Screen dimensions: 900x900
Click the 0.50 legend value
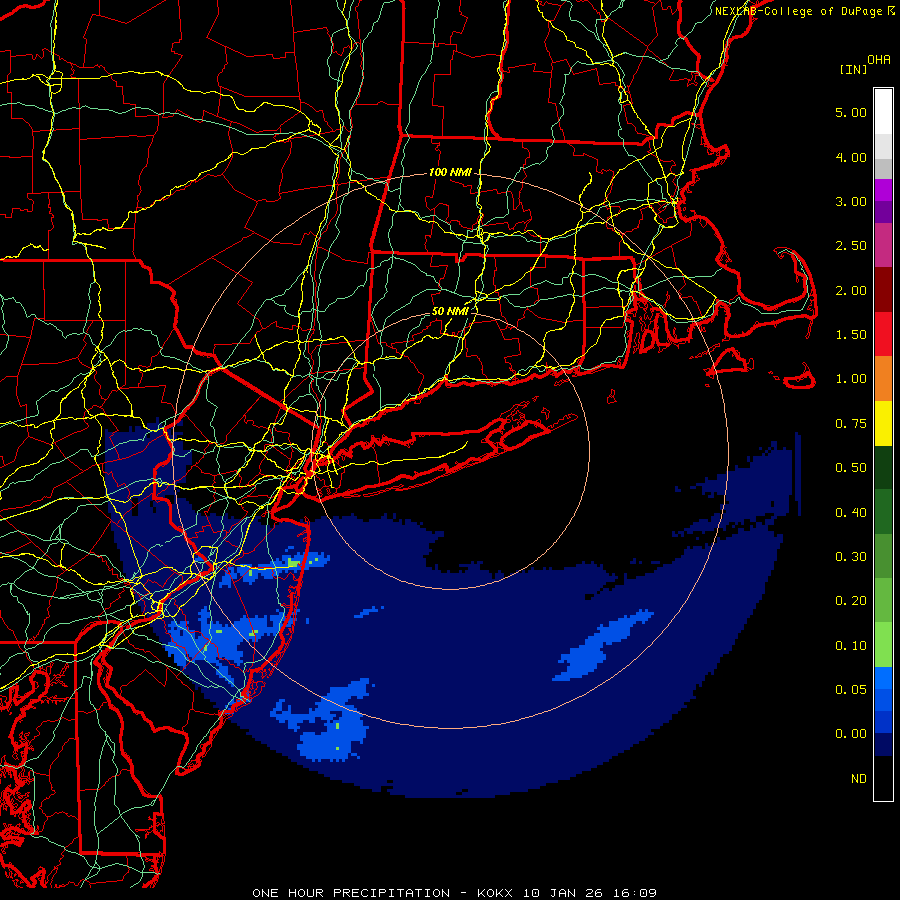(851, 468)
